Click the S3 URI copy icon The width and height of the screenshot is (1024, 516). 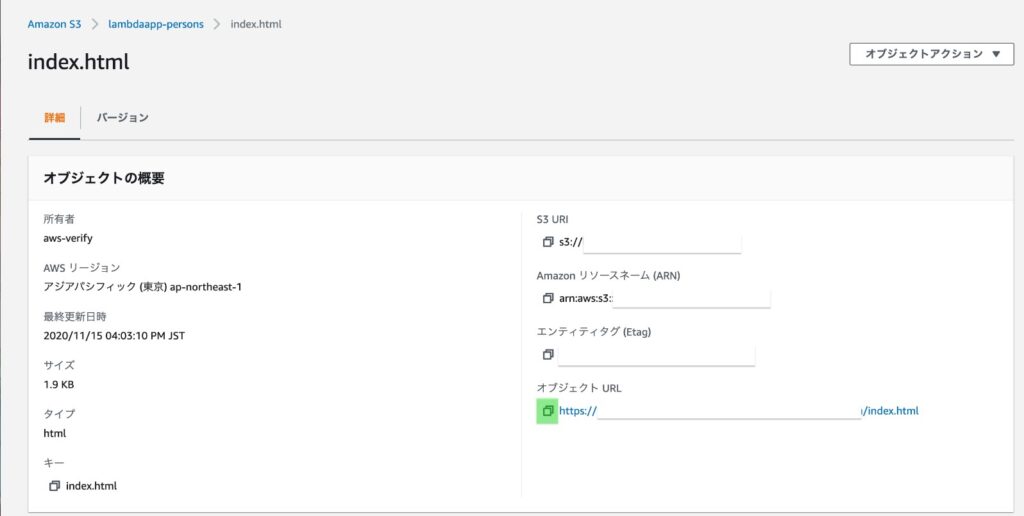547,242
